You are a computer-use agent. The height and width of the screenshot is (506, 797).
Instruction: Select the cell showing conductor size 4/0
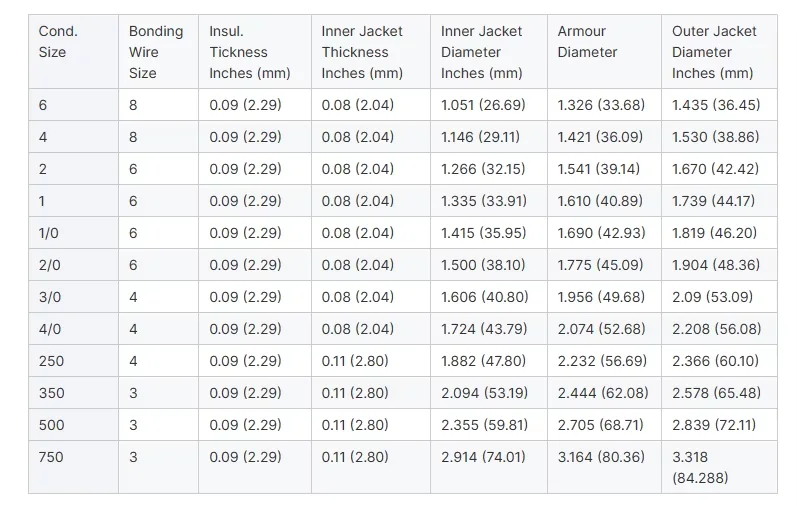click(x=50, y=329)
